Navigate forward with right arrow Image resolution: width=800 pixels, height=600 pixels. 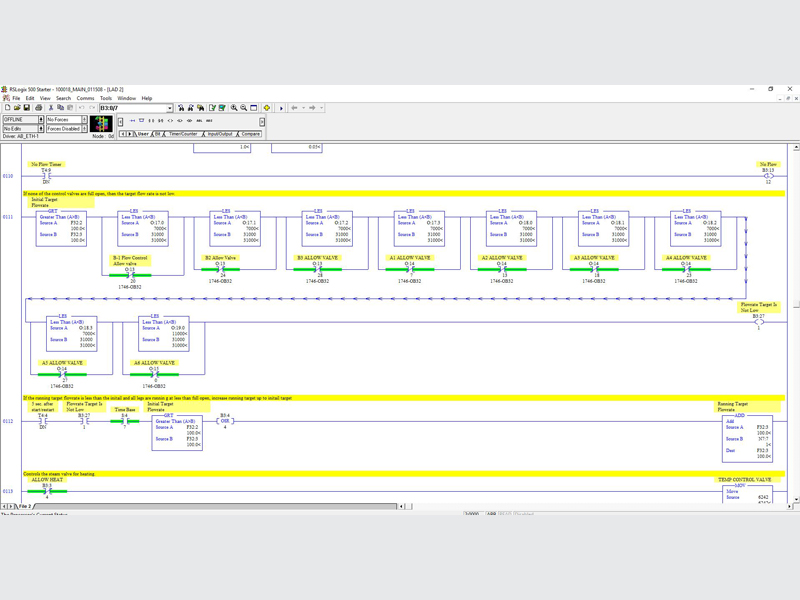pos(312,108)
